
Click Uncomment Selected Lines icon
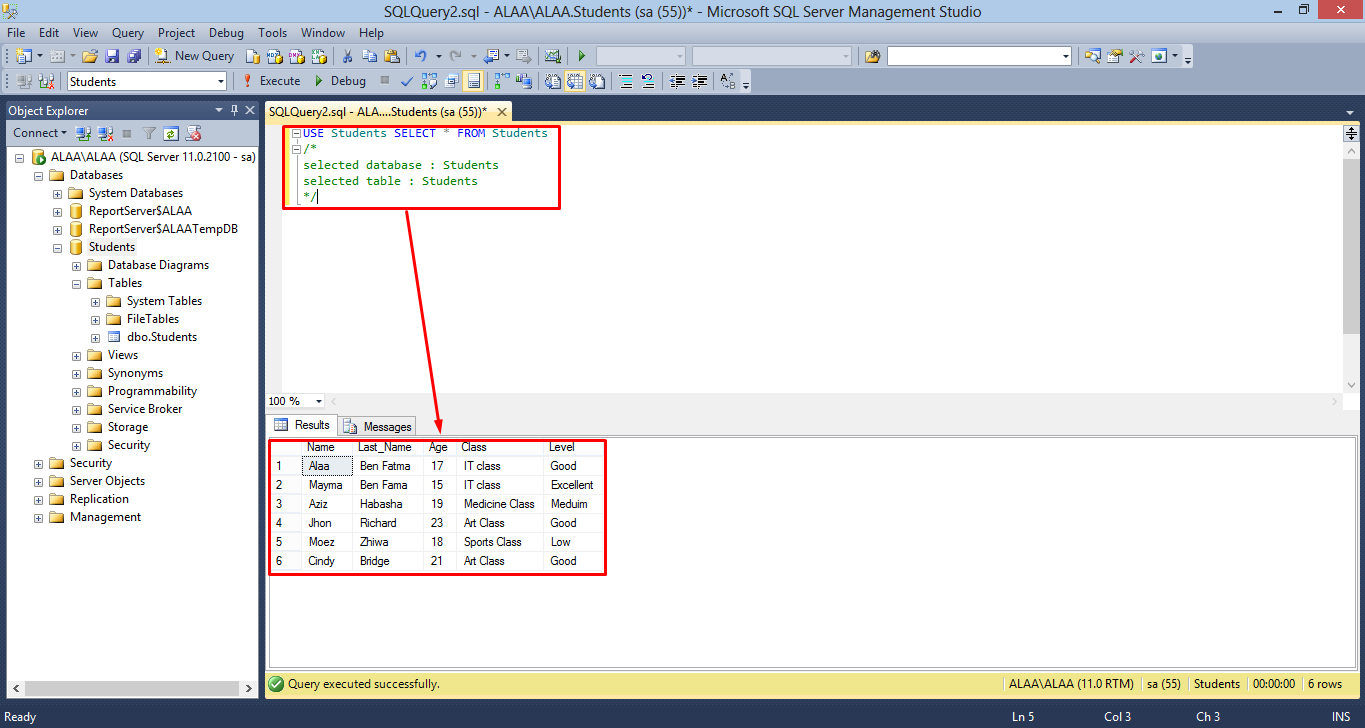648,81
